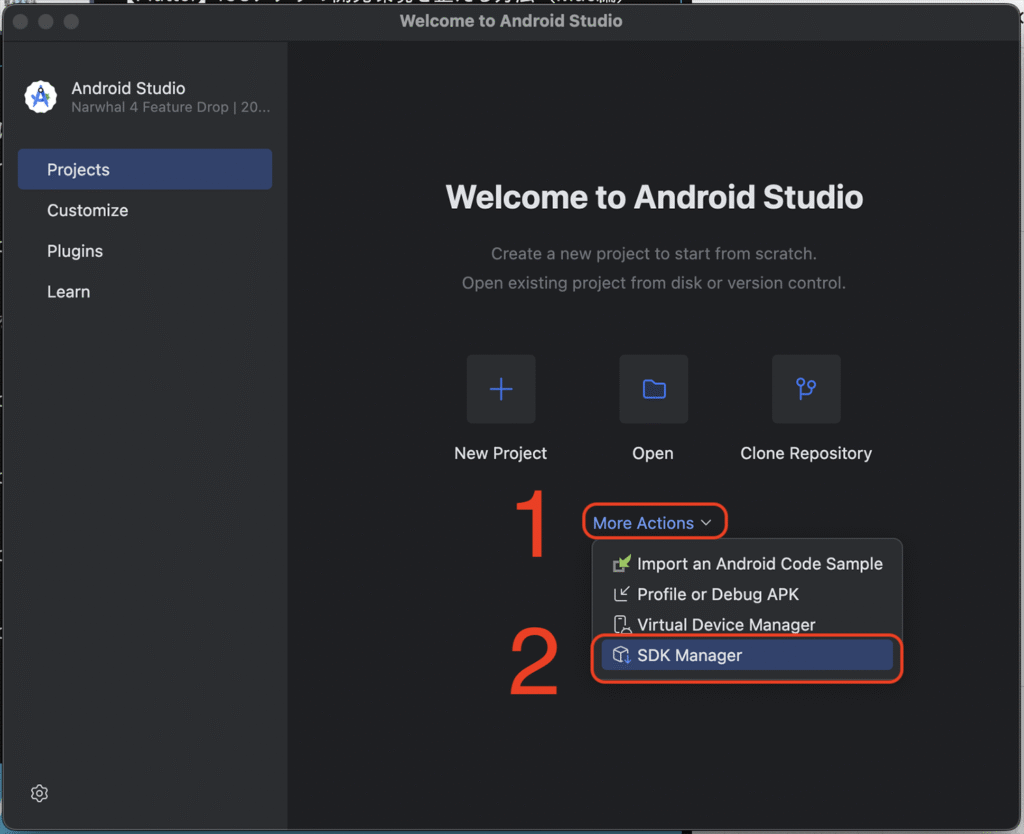Click the chevron beside More Actions

(x=706, y=523)
